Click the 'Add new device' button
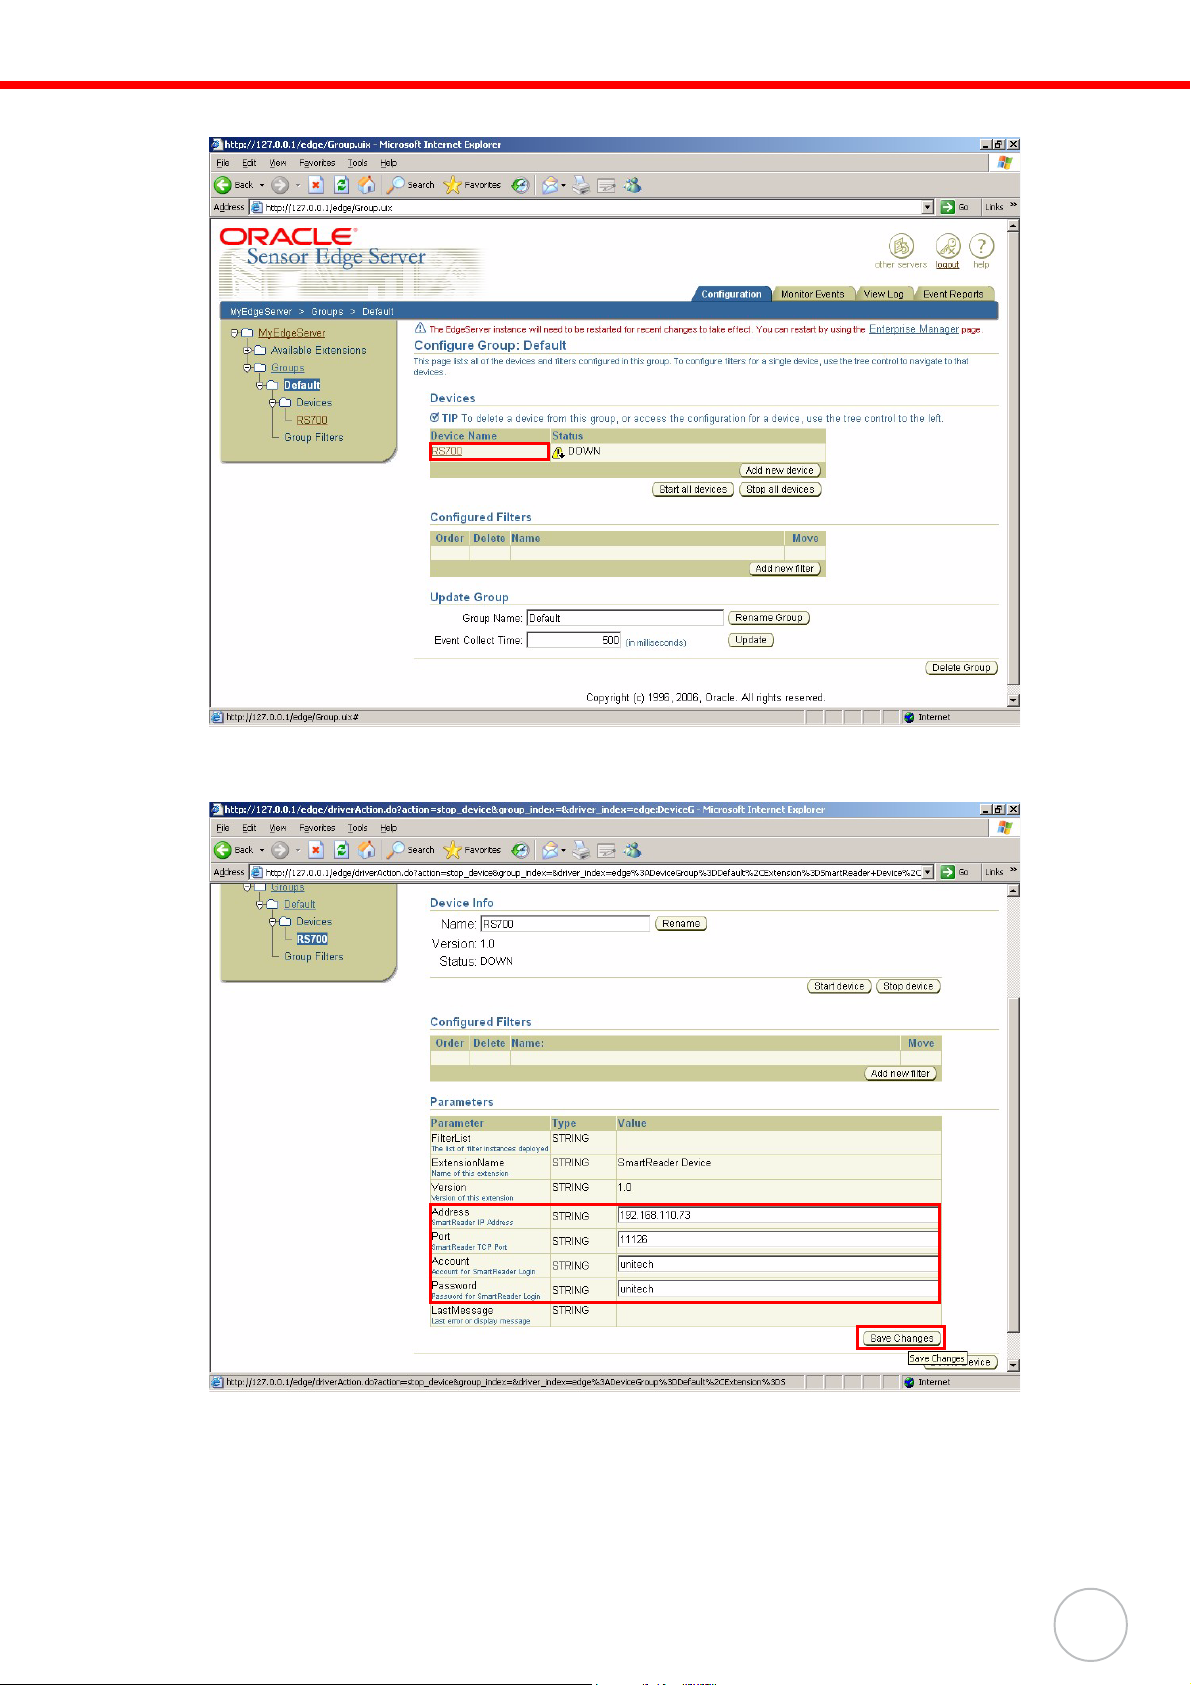 pos(780,470)
